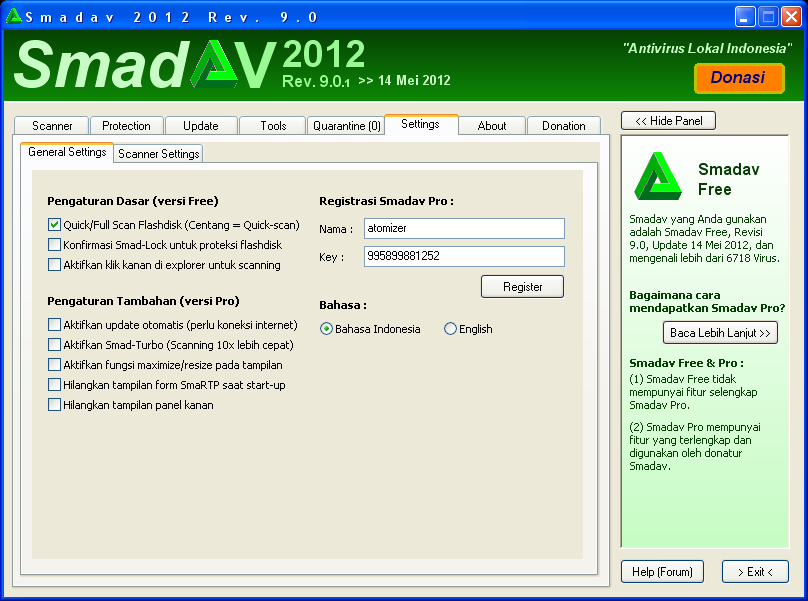
Task: Click the orange Donasi button
Action: pos(739,78)
